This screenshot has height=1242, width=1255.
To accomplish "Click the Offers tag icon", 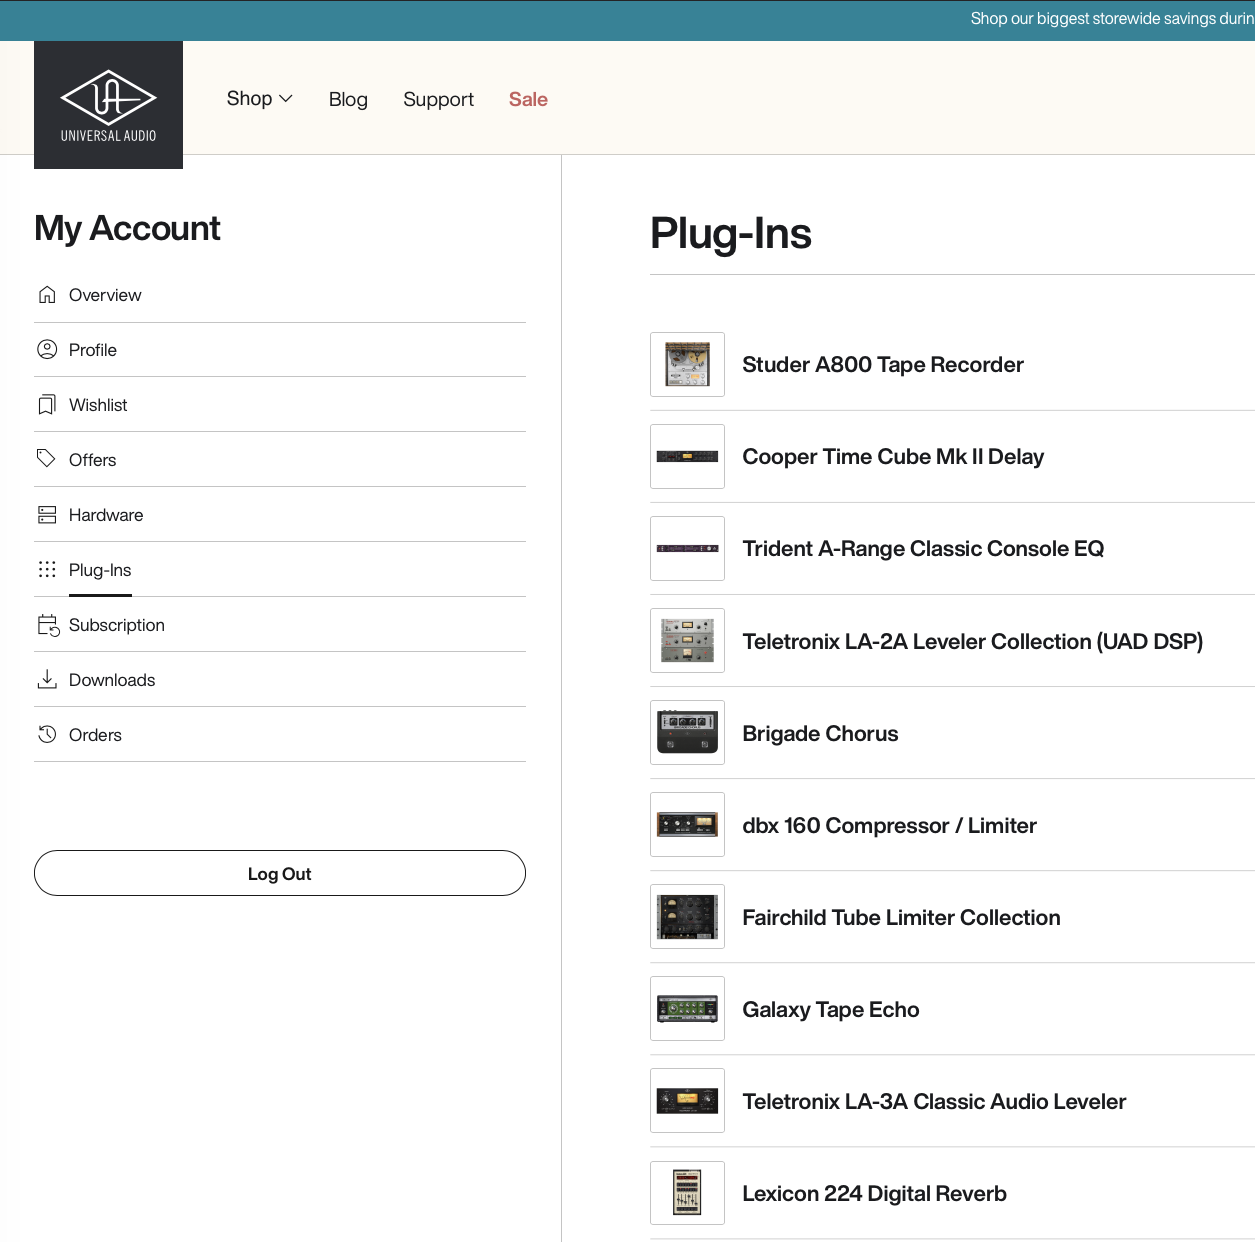I will (47, 459).
